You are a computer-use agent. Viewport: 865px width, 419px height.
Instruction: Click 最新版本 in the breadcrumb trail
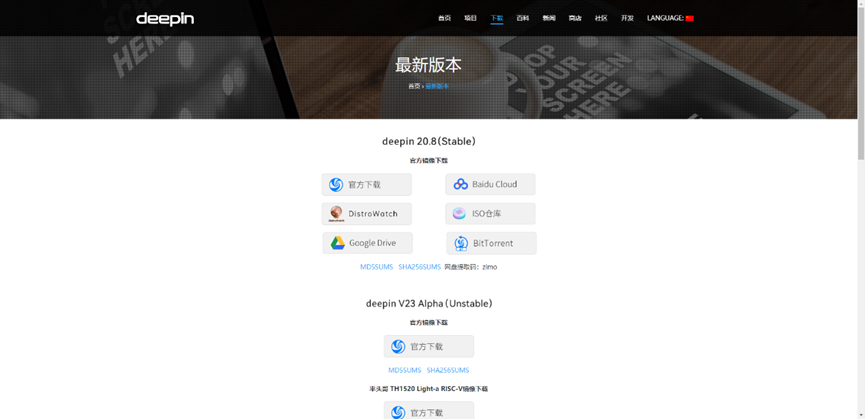point(437,86)
